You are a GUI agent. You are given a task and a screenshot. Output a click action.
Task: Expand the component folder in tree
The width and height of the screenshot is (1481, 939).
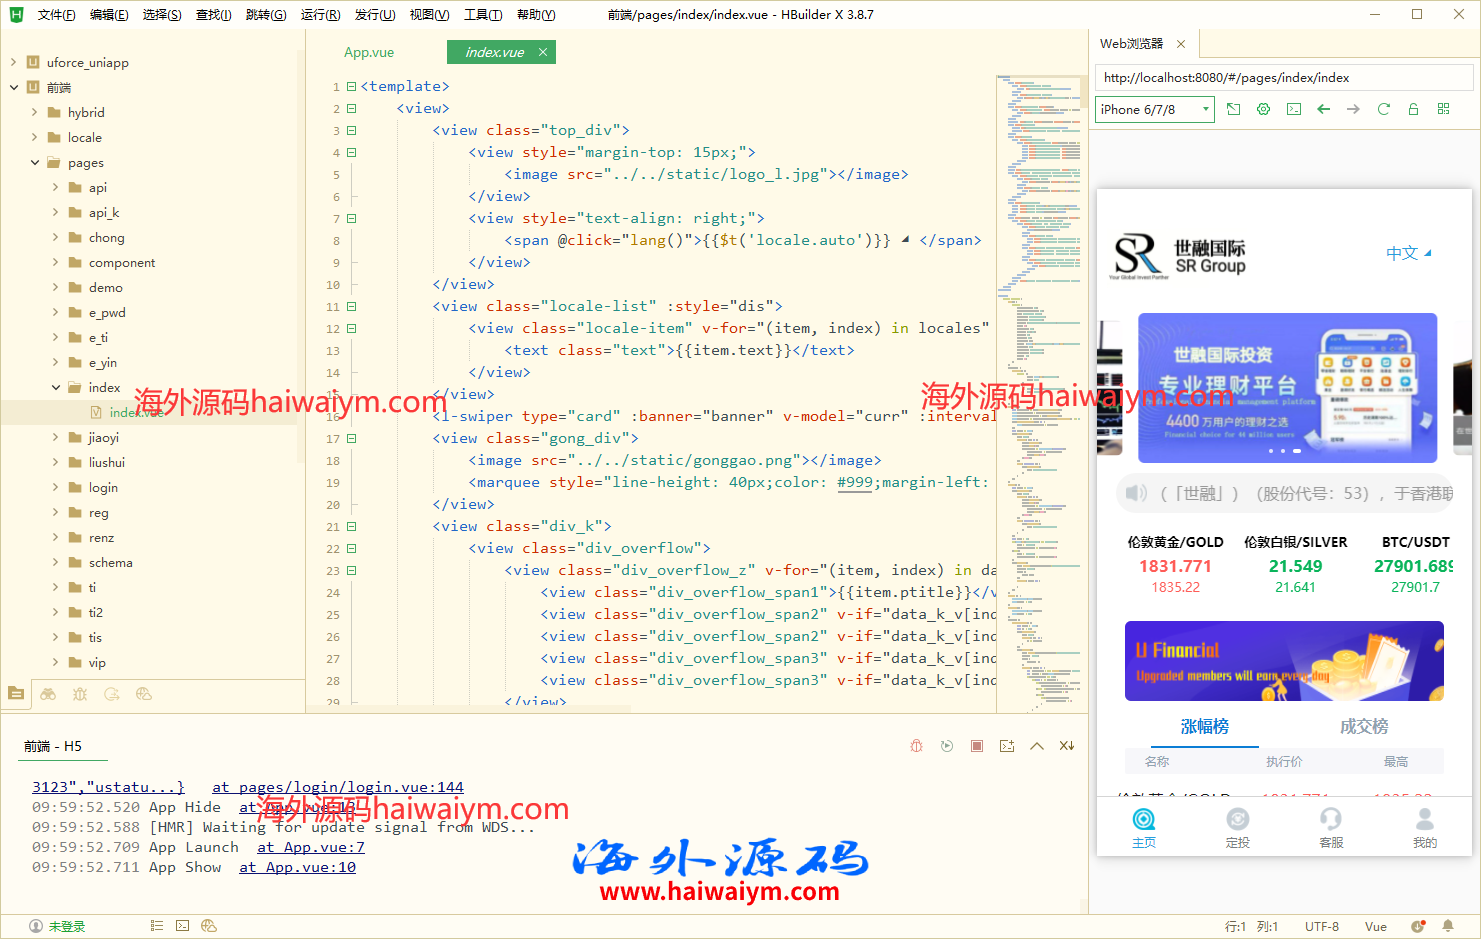[x=56, y=262]
